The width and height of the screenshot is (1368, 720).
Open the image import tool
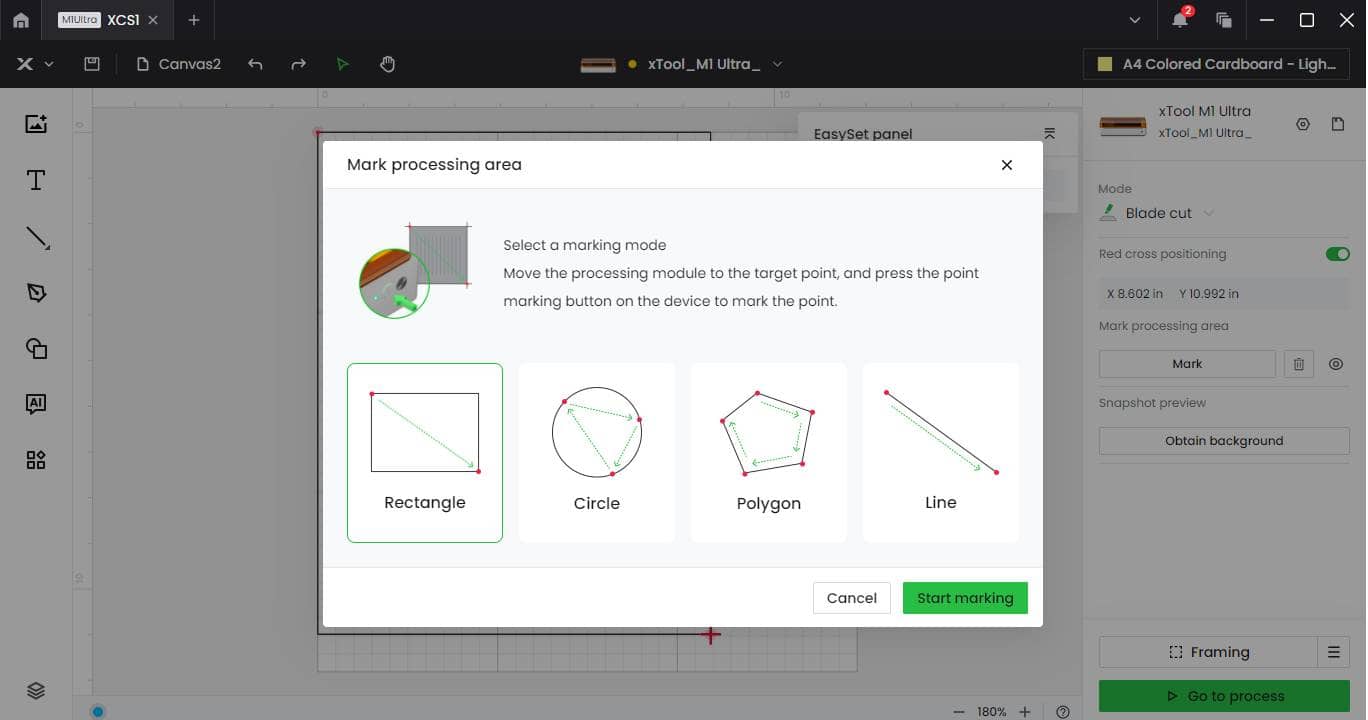coord(36,123)
